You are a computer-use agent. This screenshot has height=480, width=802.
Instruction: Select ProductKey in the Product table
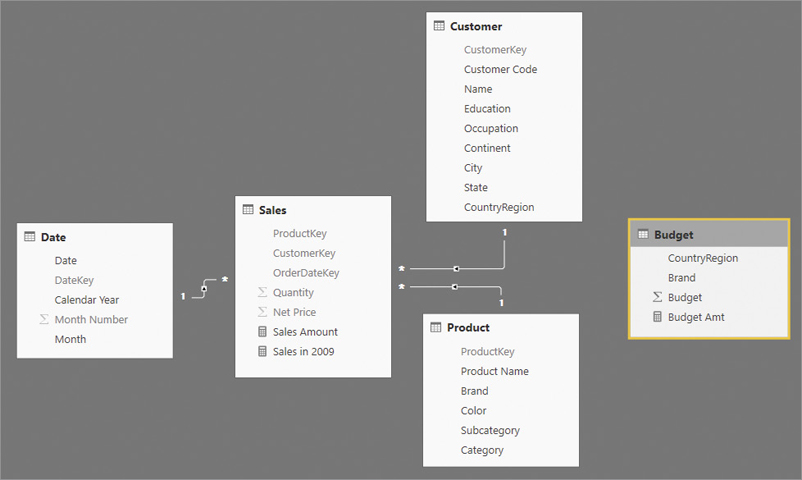click(x=487, y=352)
